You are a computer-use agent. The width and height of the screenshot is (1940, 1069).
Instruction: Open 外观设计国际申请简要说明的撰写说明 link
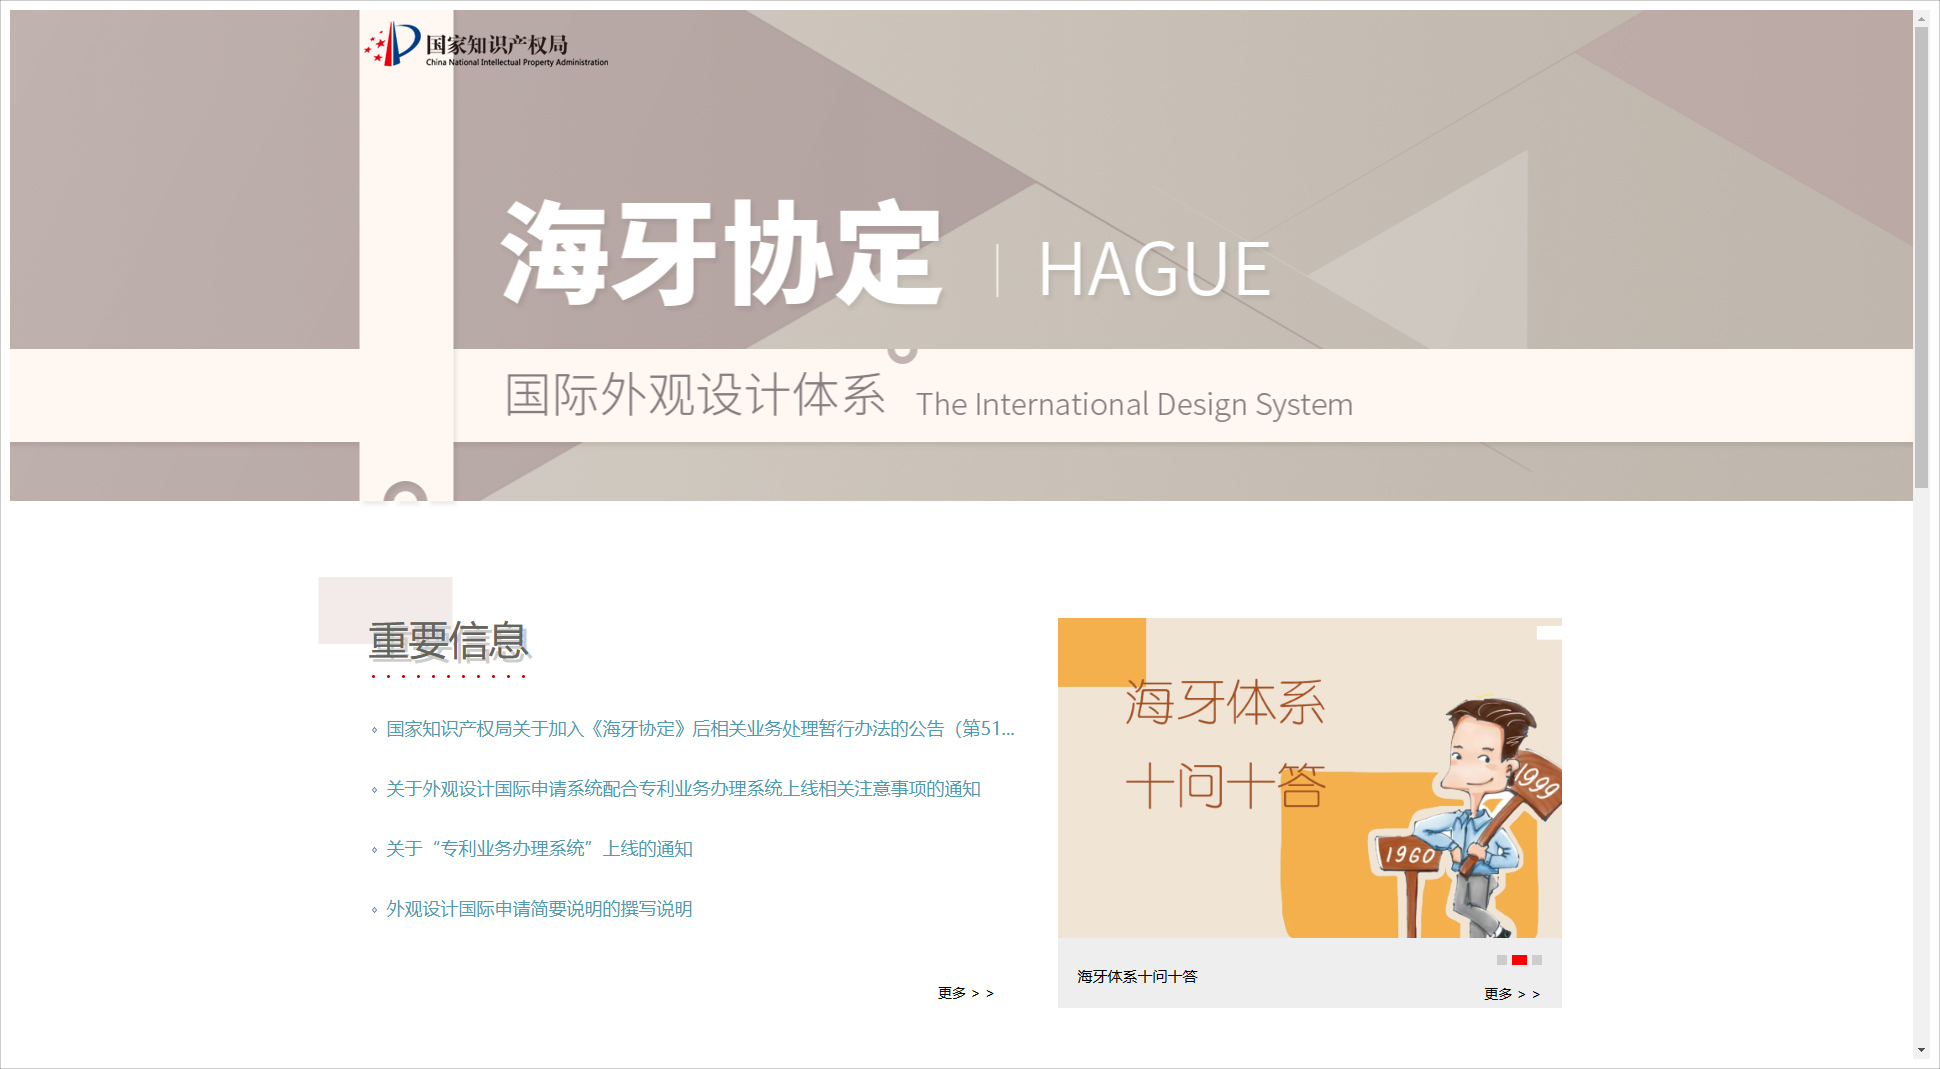tap(538, 909)
